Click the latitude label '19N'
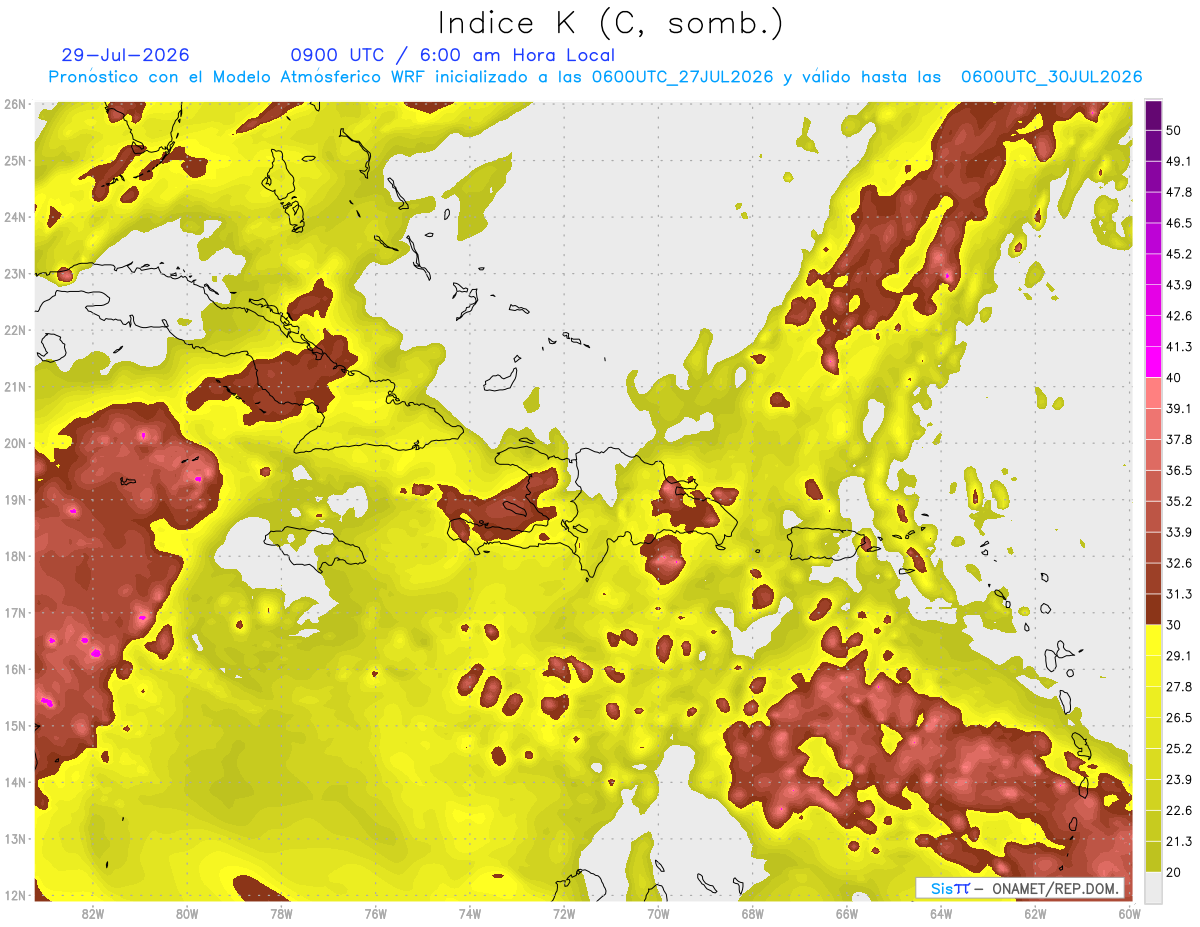This screenshot has height=927, width=1200. click(x=15, y=499)
